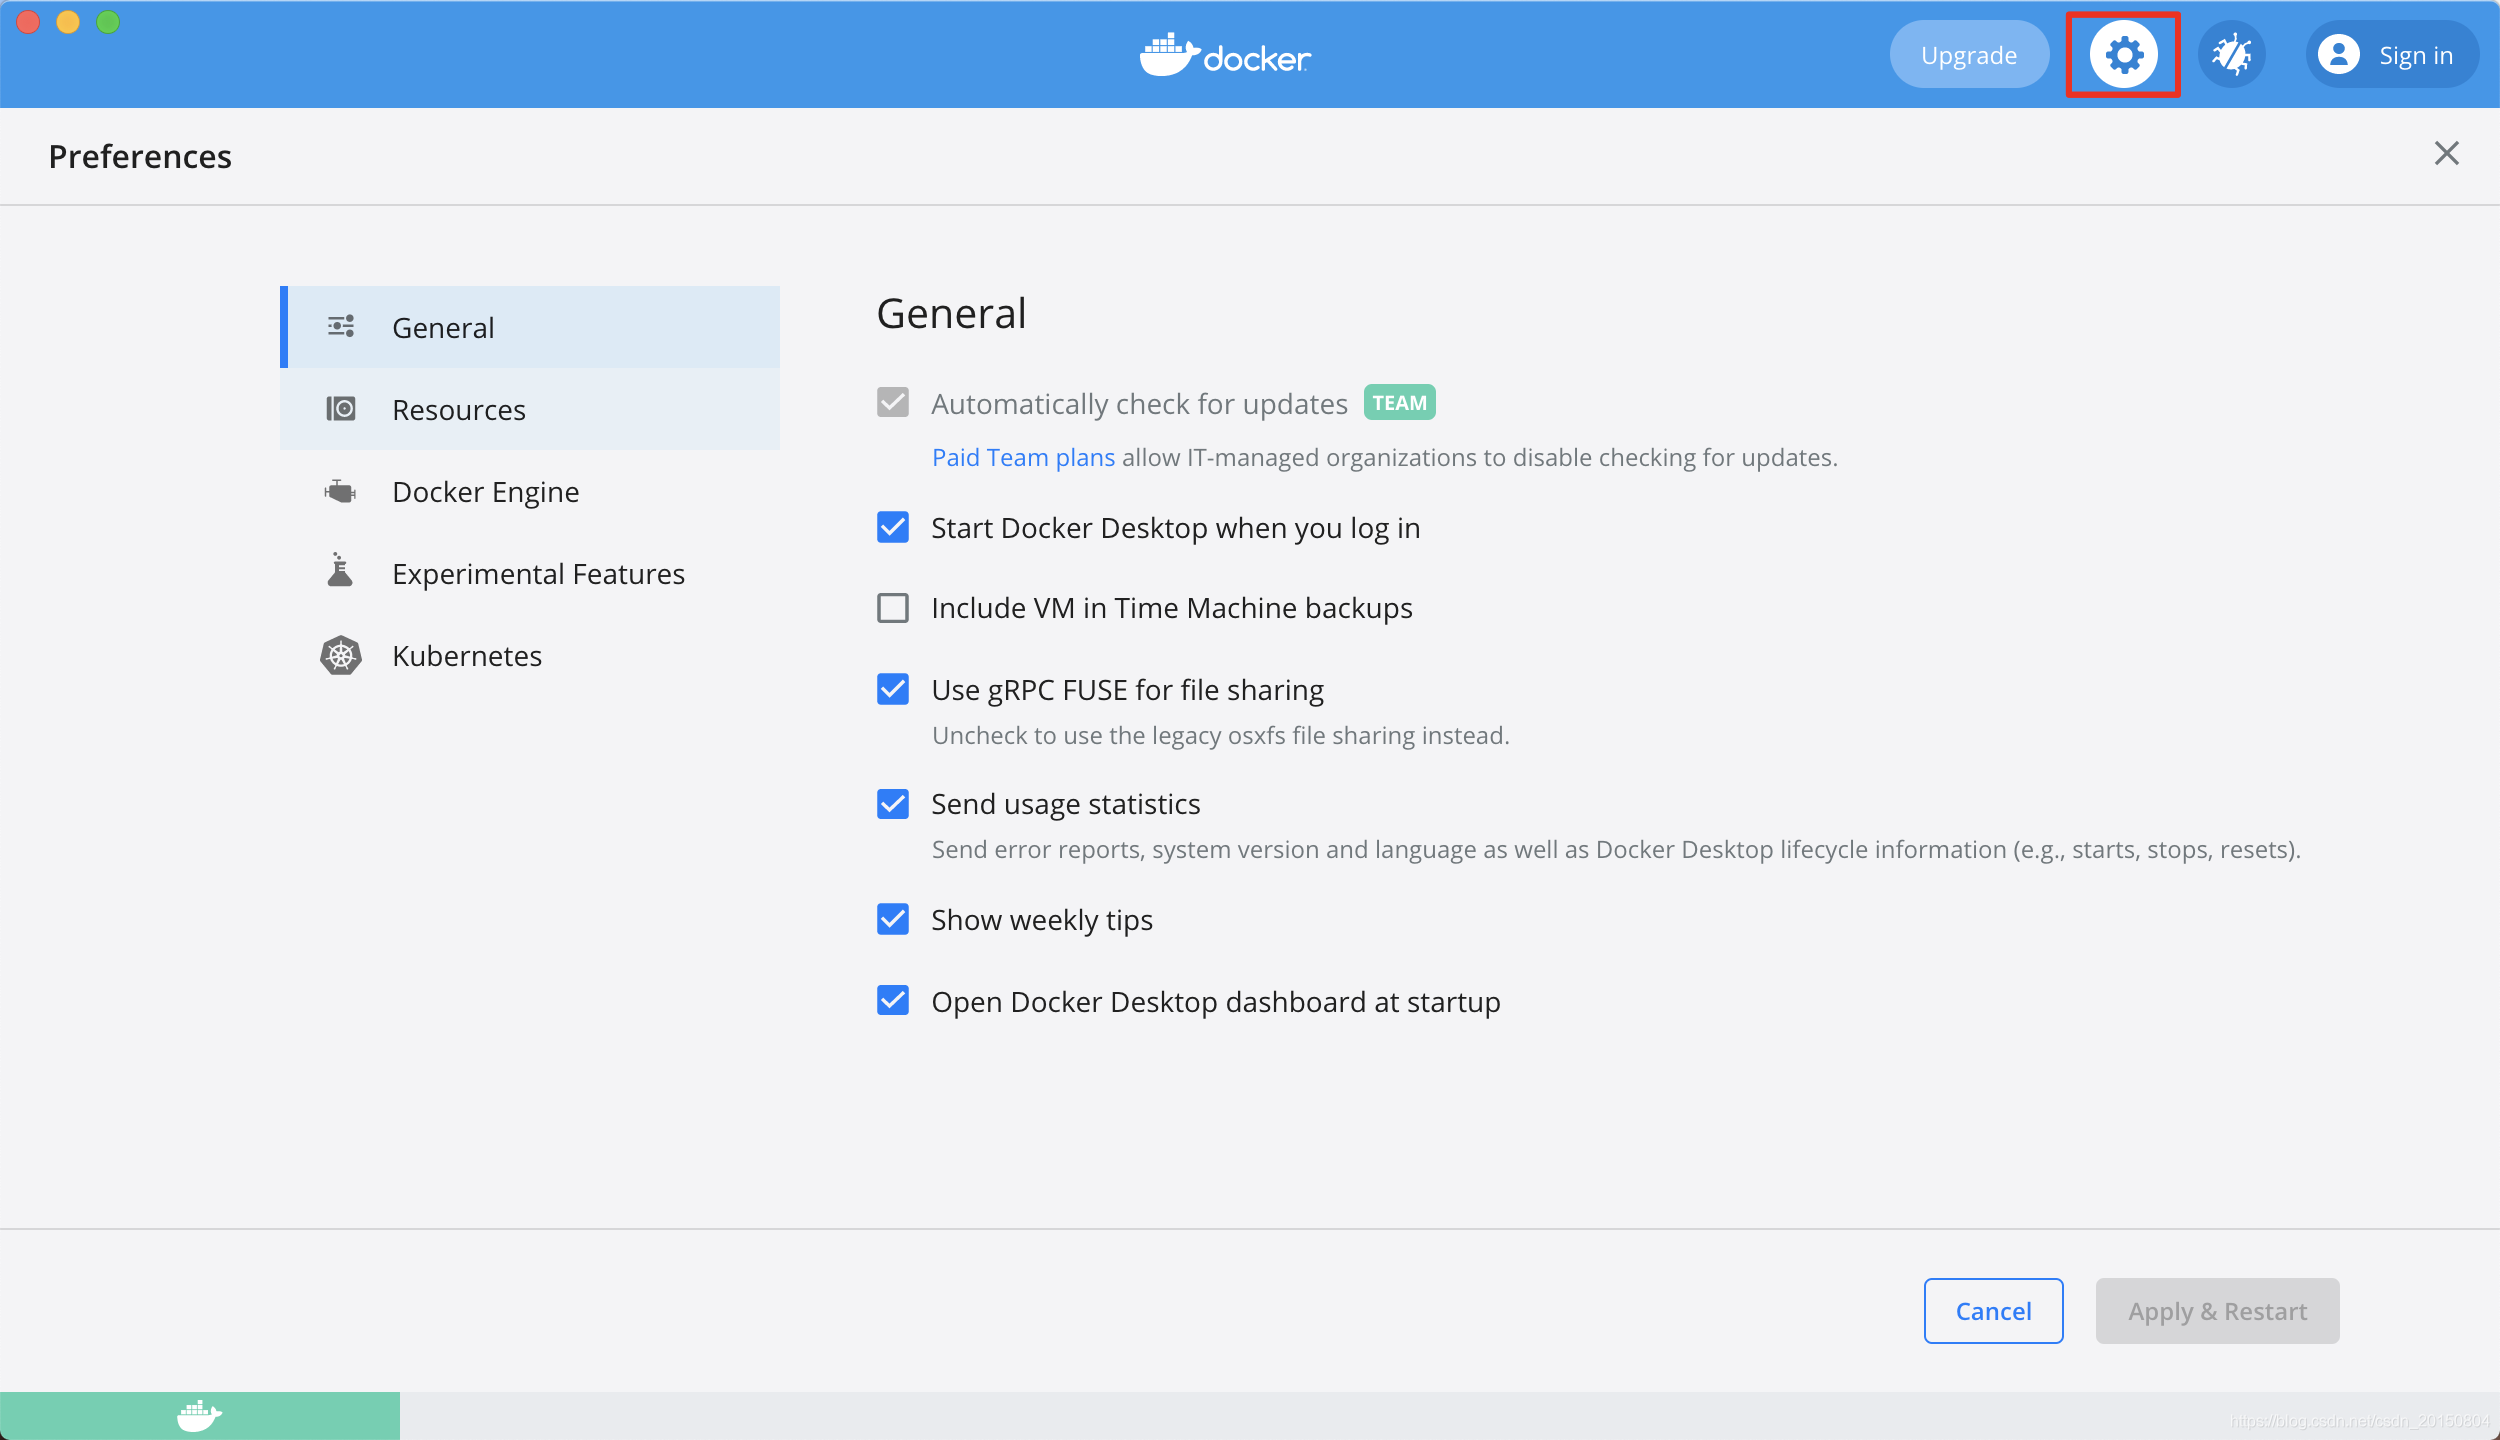2500x1440 pixels.
Task: Click the Apply & Restart button
Action: 2217,1310
